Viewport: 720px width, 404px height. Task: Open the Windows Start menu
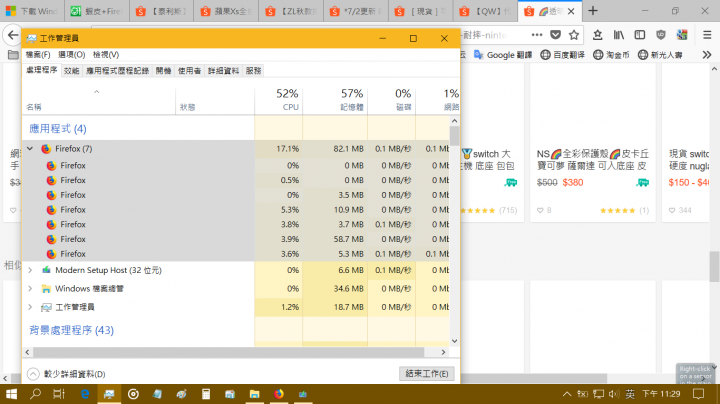[x=11, y=394]
